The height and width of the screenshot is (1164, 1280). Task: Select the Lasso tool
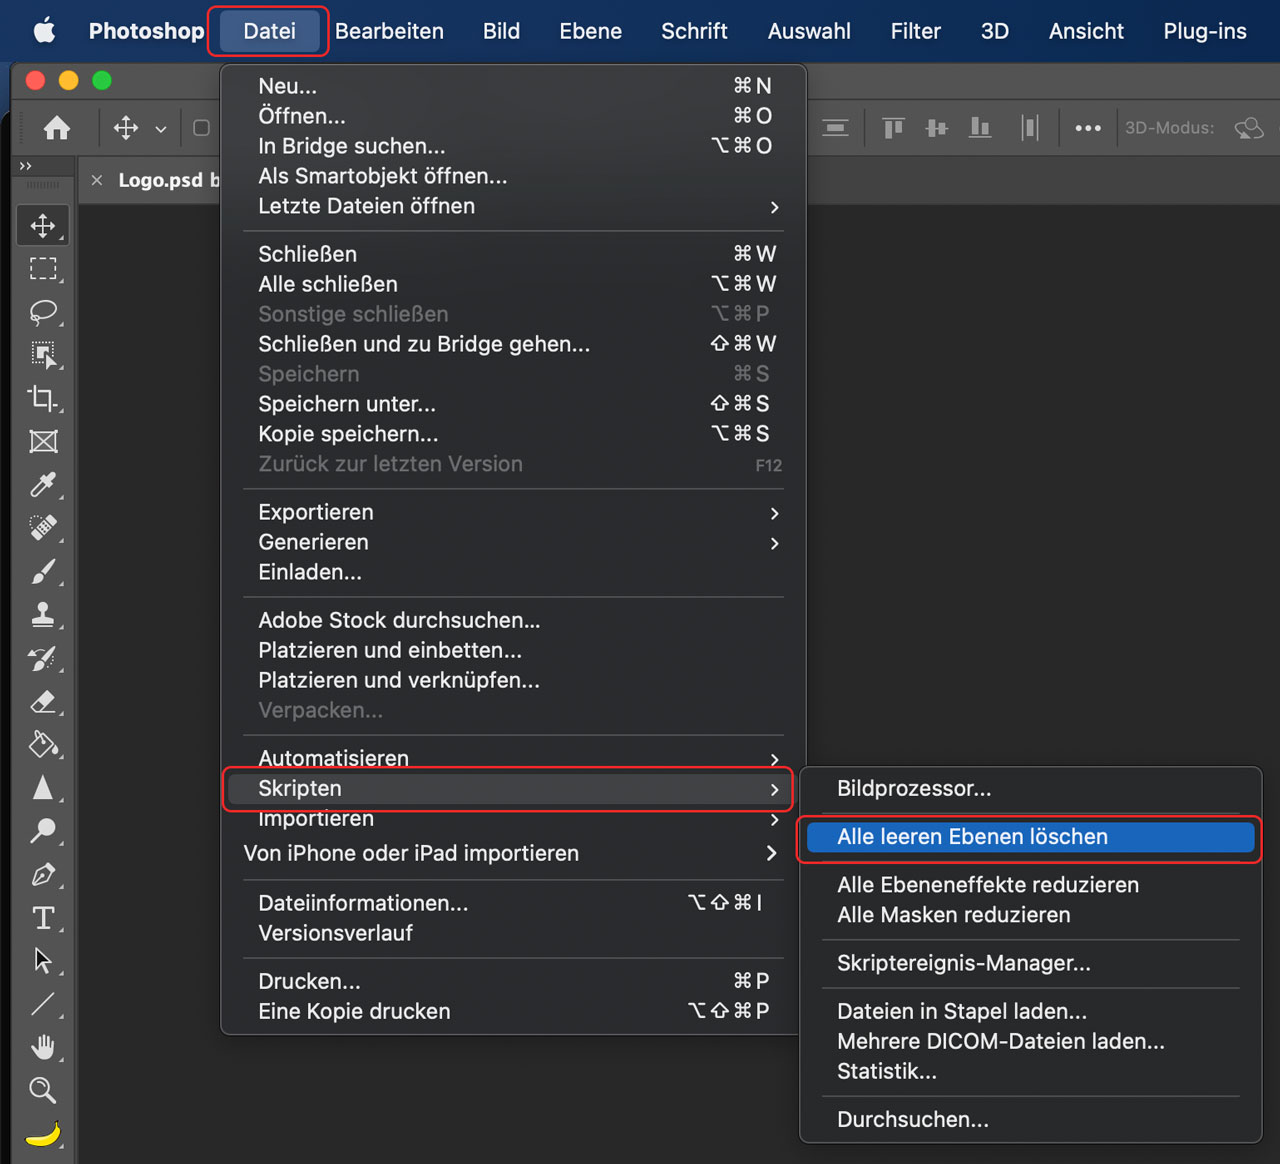(43, 312)
